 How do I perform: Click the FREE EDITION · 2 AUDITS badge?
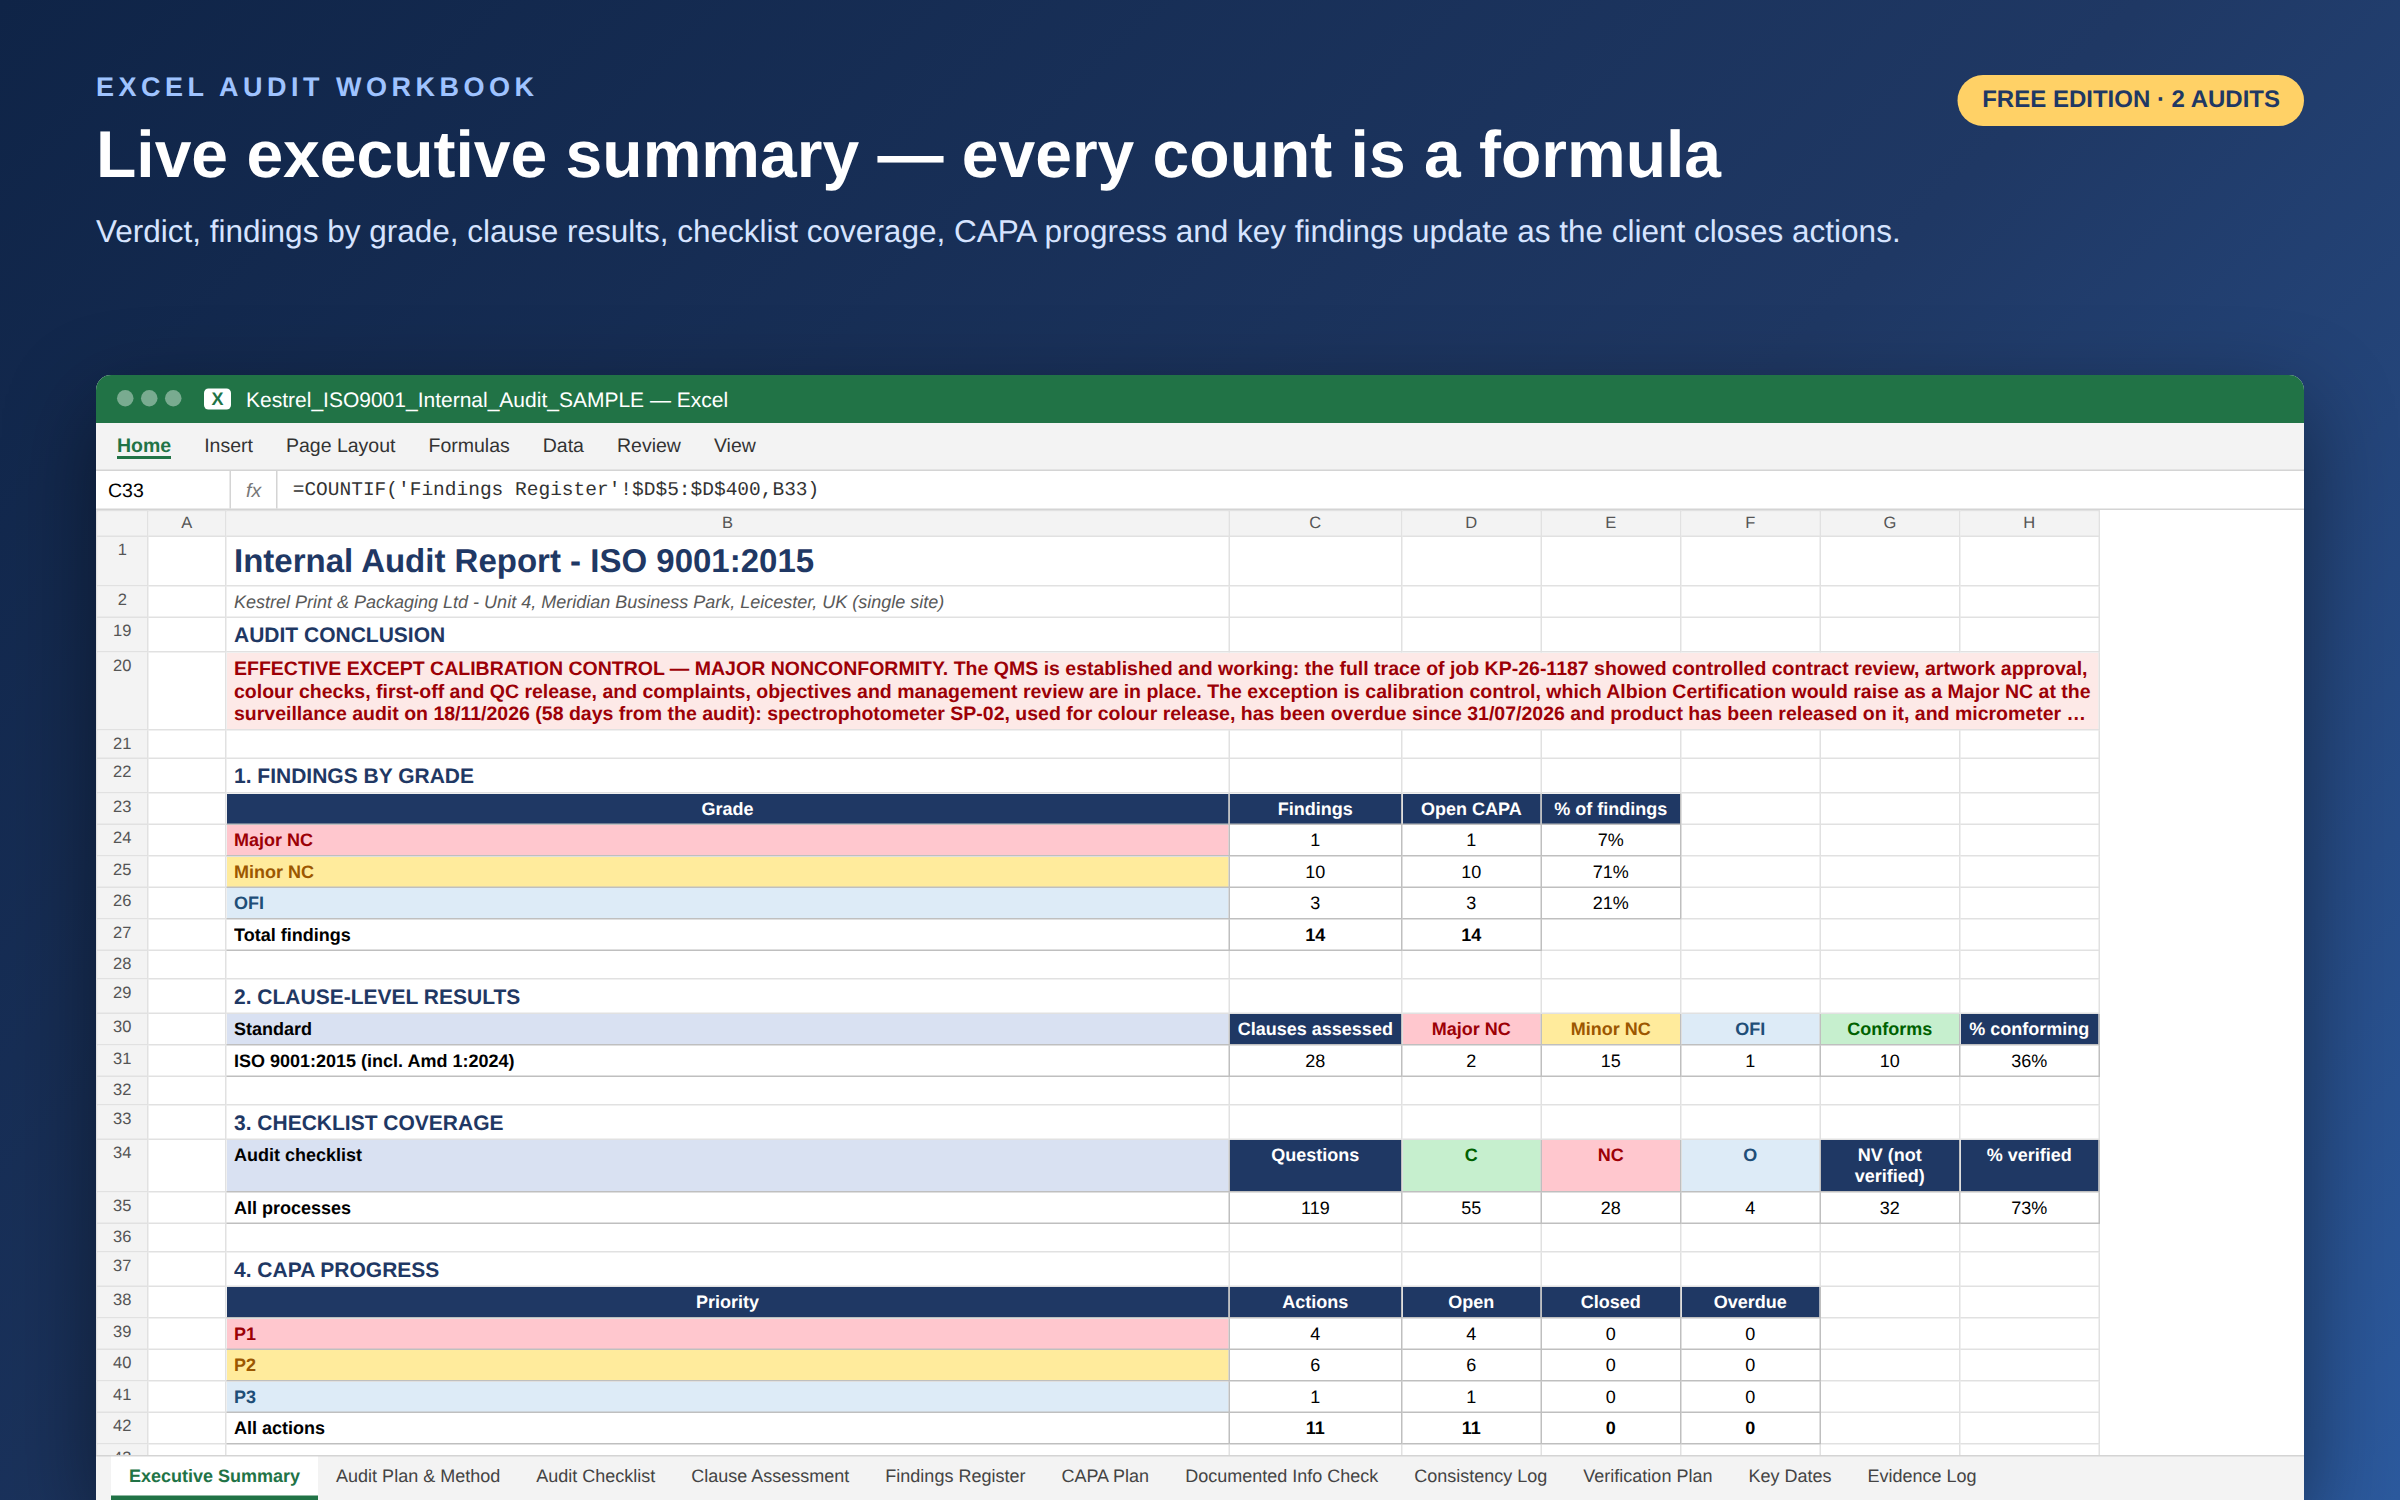(2130, 100)
